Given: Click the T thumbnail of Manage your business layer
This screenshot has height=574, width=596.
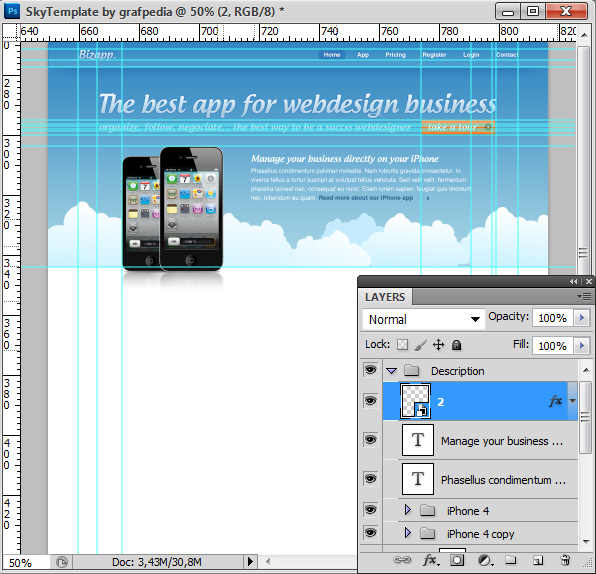Looking at the screenshot, I should (418, 440).
